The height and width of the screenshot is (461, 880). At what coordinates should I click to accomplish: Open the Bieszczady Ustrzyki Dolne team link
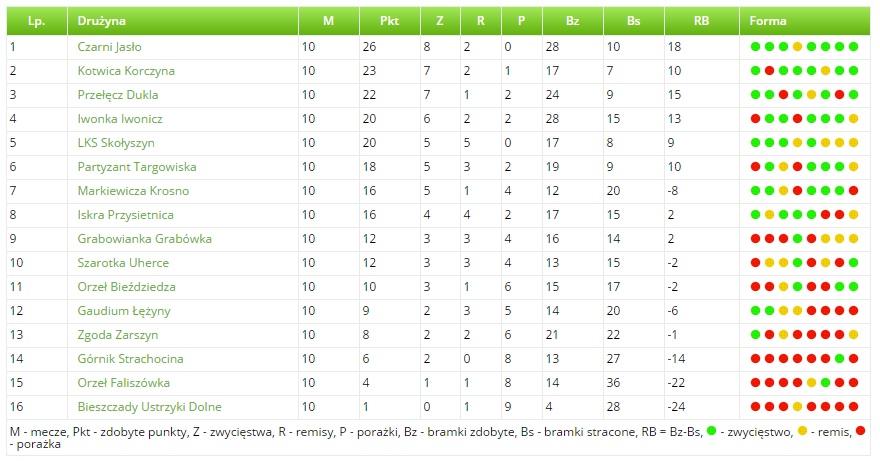[x=149, y=407]
